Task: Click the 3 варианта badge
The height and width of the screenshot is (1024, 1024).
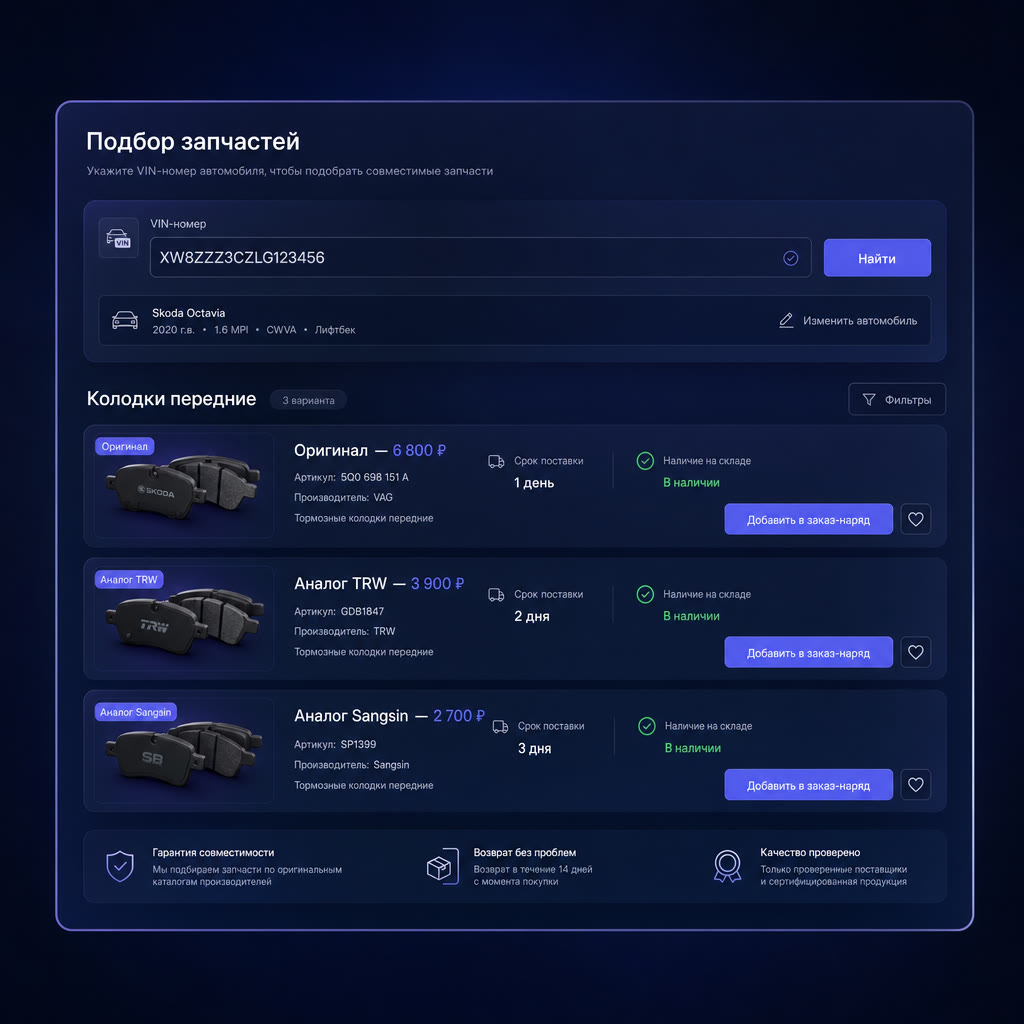Action: (x=308, y=400)
